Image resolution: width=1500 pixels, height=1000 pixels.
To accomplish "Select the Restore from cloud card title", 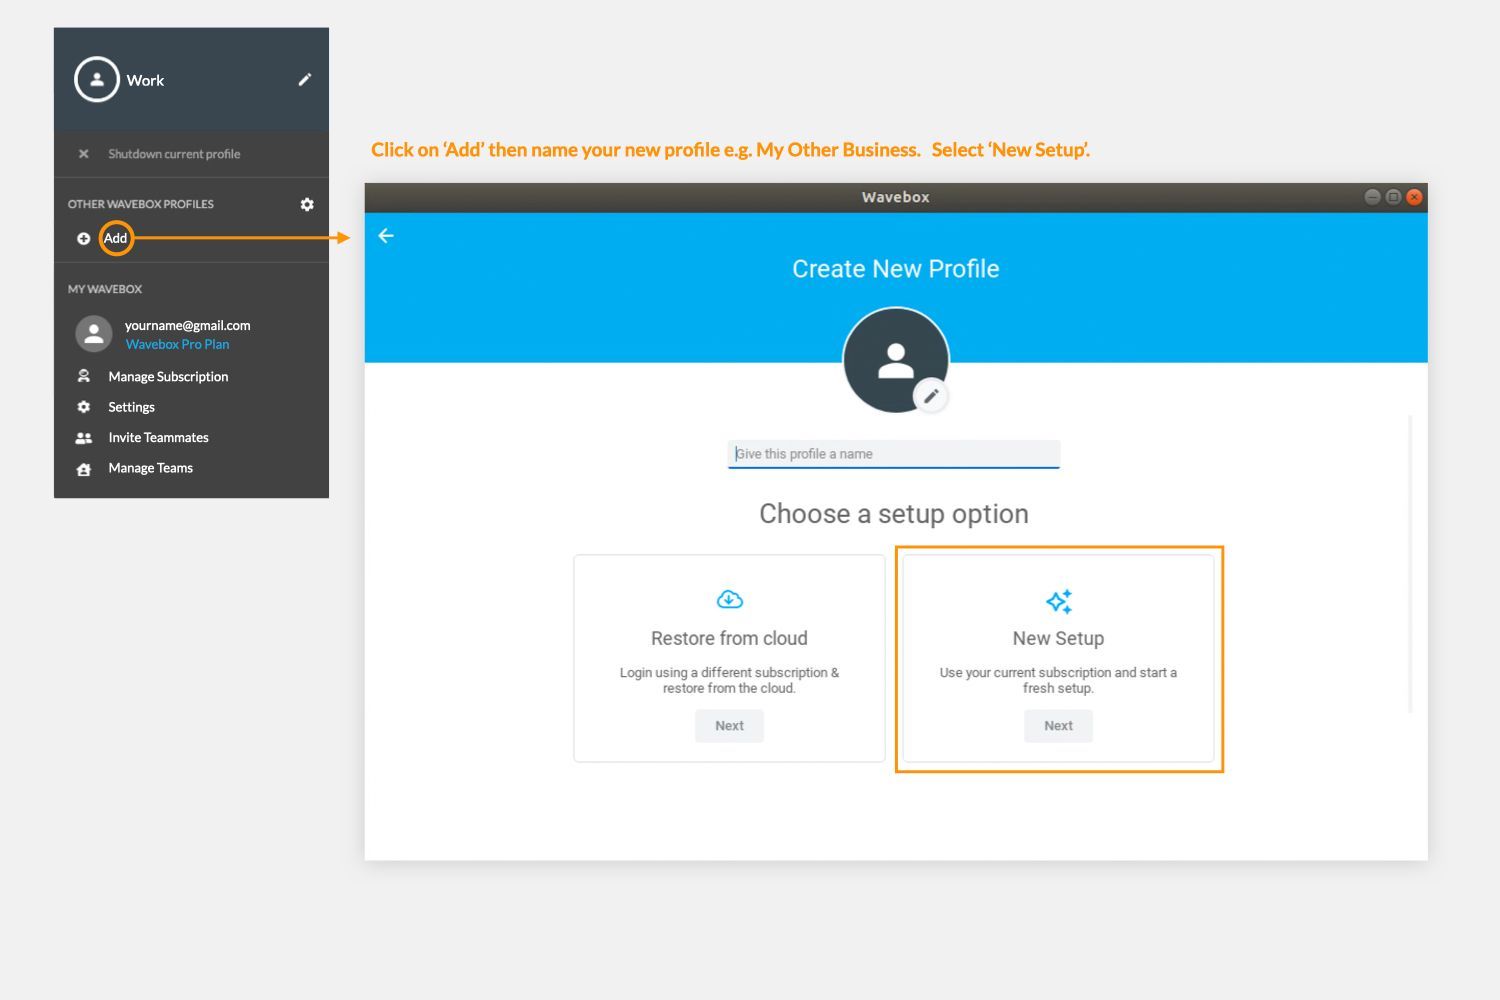I will click(729, 638).
